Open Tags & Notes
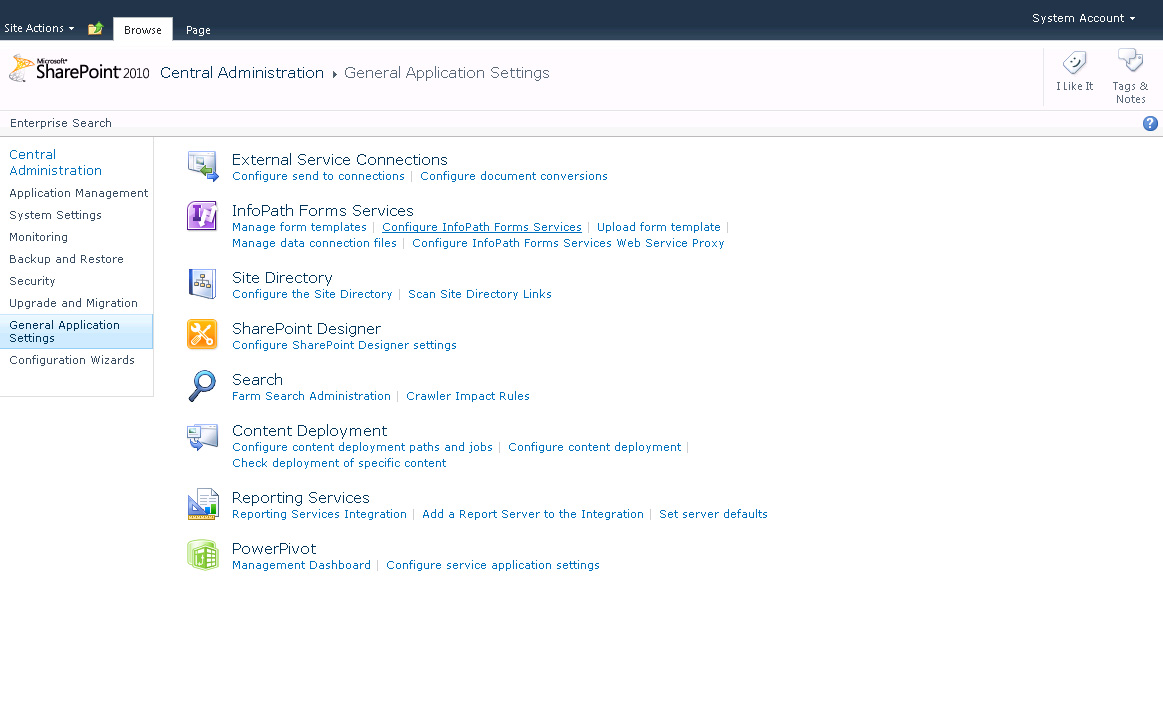The image size is (1163, 716). coord(1130,76)
